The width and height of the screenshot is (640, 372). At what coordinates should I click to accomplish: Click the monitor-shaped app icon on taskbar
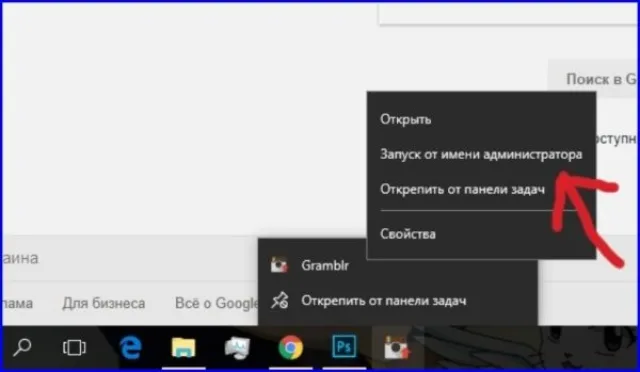tap(237, 348)
